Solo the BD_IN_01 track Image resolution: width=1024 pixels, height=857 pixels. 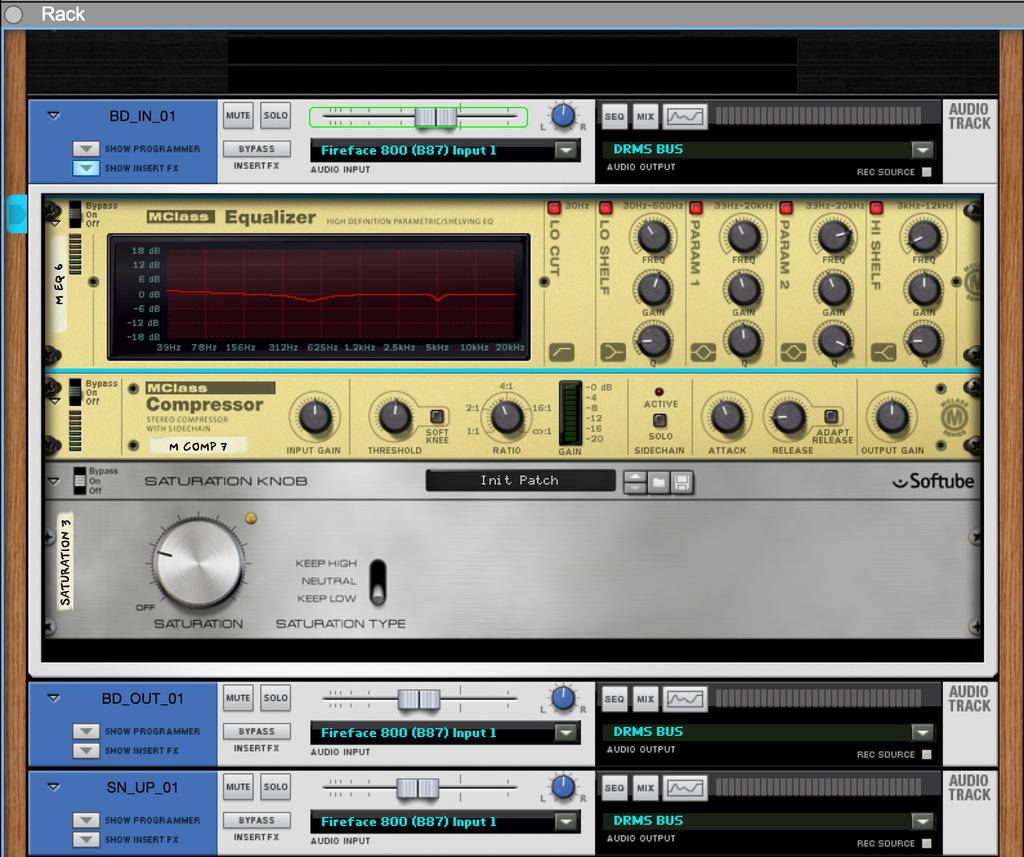click(x=276, y=116)
